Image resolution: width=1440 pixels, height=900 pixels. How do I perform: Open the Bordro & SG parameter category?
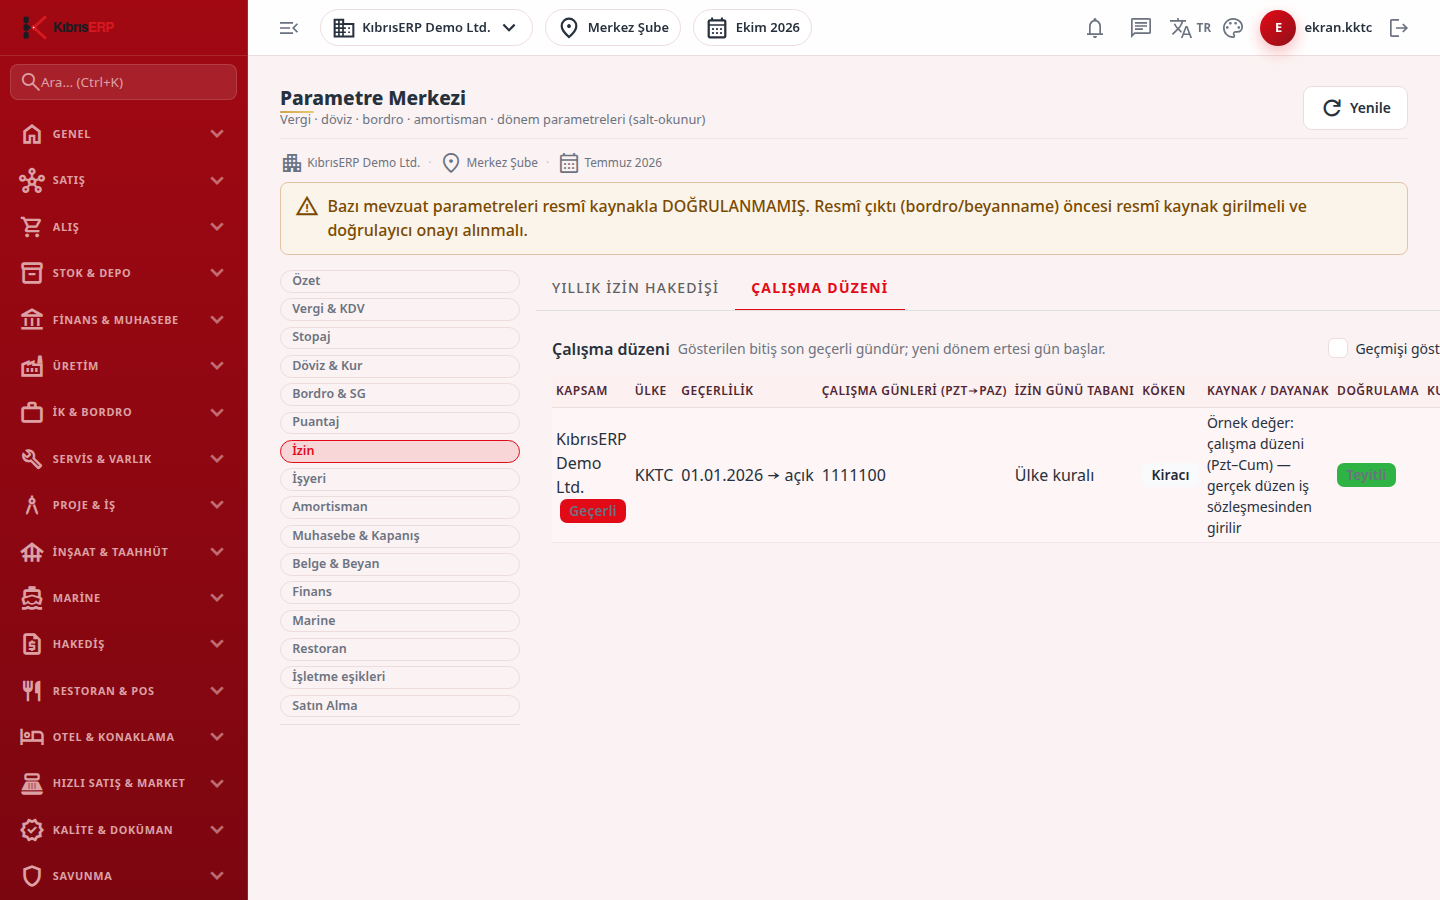pyautogui.click(x=400, y=394)
